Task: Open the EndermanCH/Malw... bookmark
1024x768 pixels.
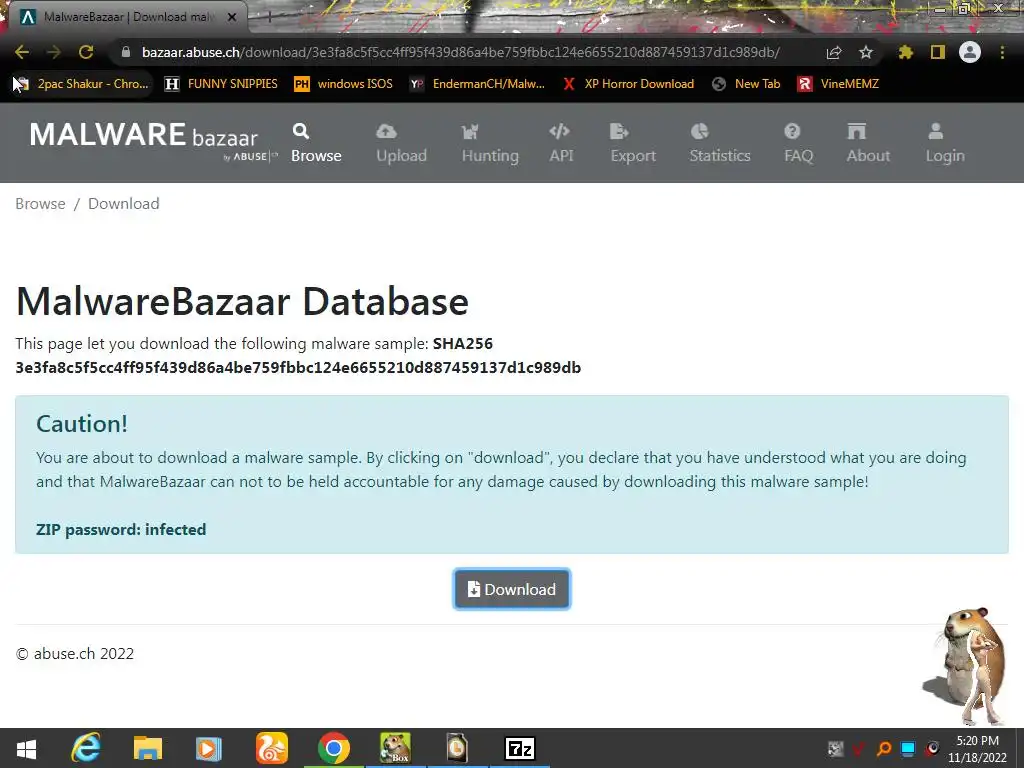Action: click(x=477, y=84)
